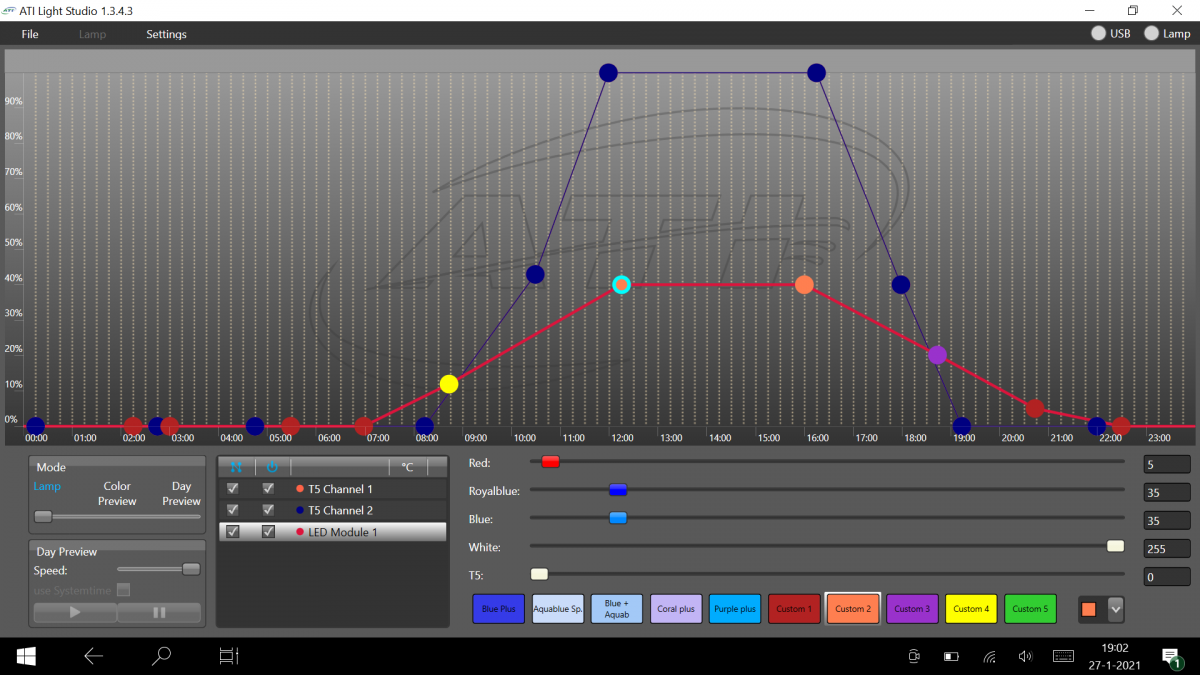This screenshot has height=675, width=1200.
Task: Select the cyan-outlined curve point at 12:00
Action: (621, 285)
